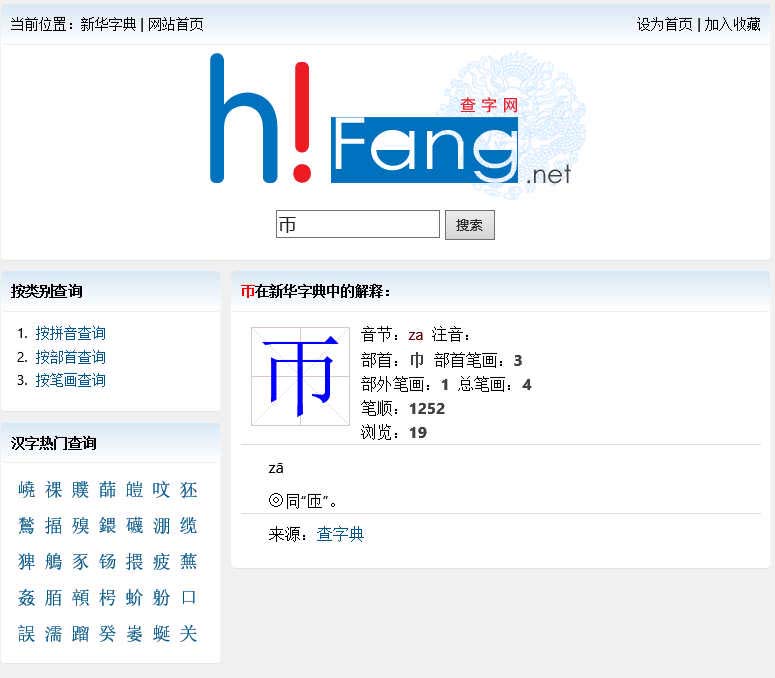The width and height of the screenshot is (775, 678).
Task: Click 加入收藏 at top right
Action: click(732, 24)
